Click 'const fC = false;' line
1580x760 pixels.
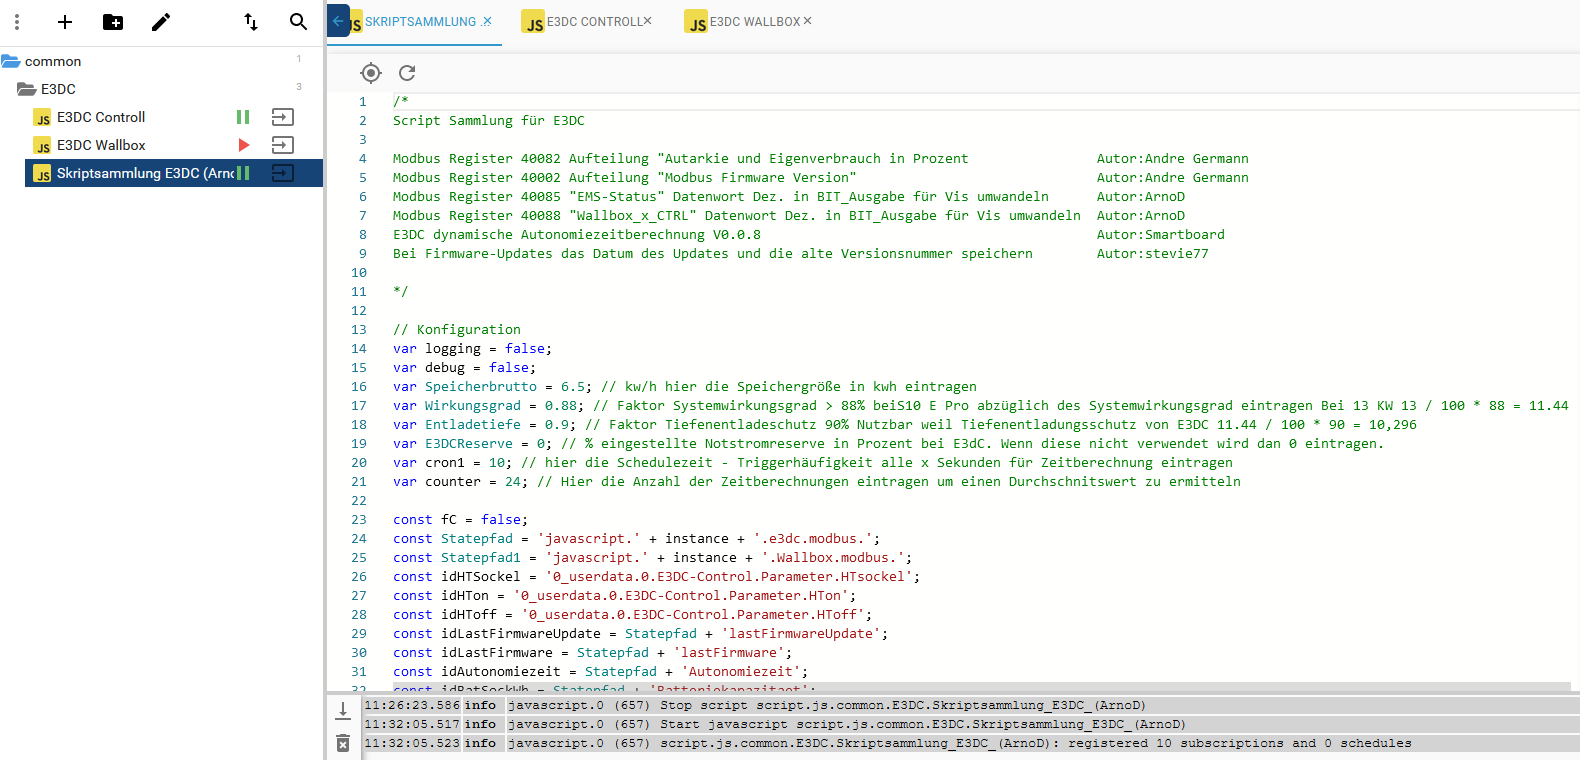[460, 519]
